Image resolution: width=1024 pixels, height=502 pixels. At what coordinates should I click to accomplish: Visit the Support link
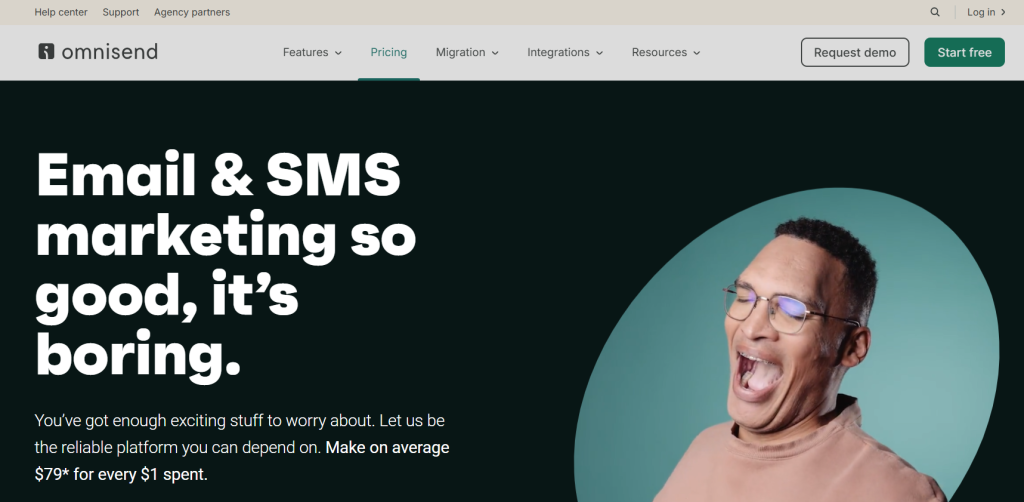[121, 12]
